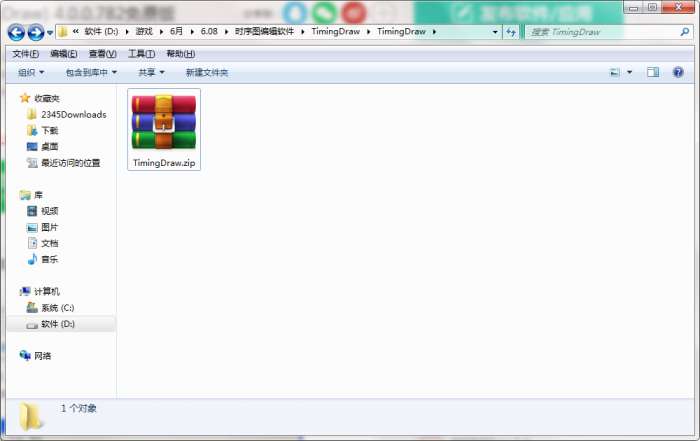The height and width of the screenshot is (441, 700).
Task: Minimize the explorer window
Action: [633, 7]
